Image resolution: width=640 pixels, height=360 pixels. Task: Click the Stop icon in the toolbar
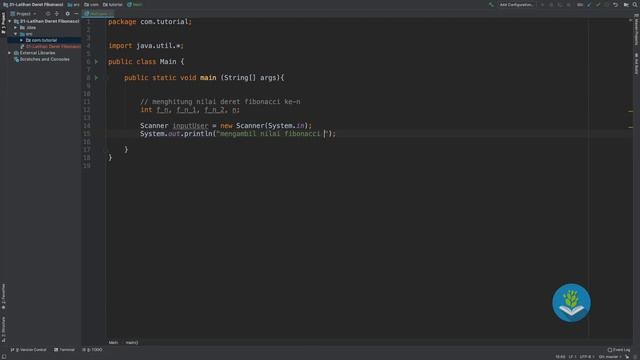pos(569,5)
